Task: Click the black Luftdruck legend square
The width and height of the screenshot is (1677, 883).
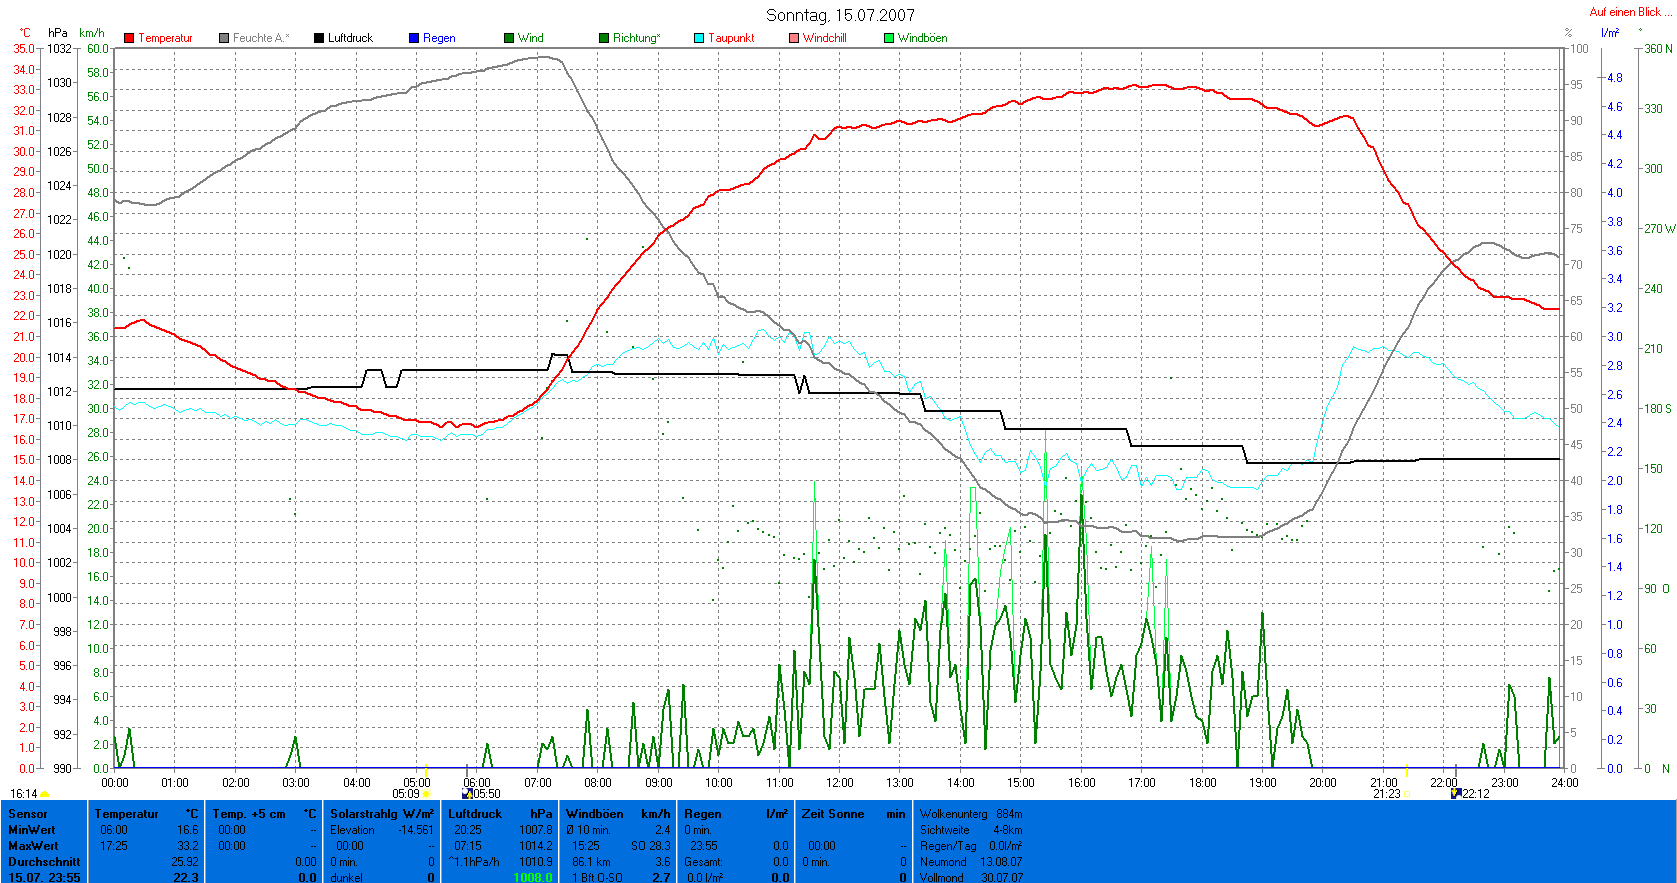Action: [x=319, y=38]
